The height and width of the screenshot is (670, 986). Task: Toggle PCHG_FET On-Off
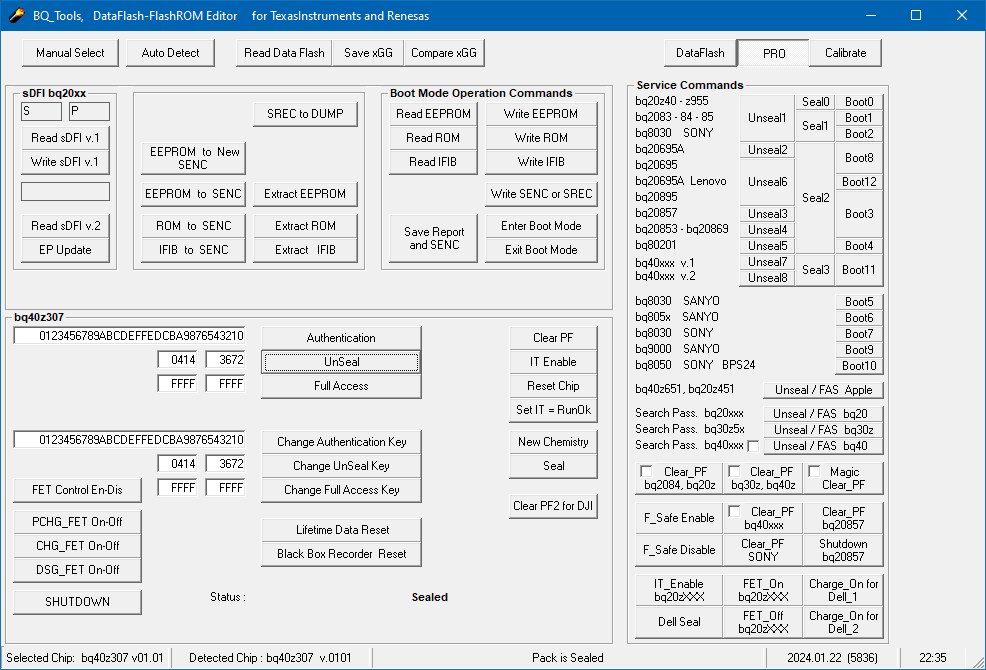click(x=77, y=522)
